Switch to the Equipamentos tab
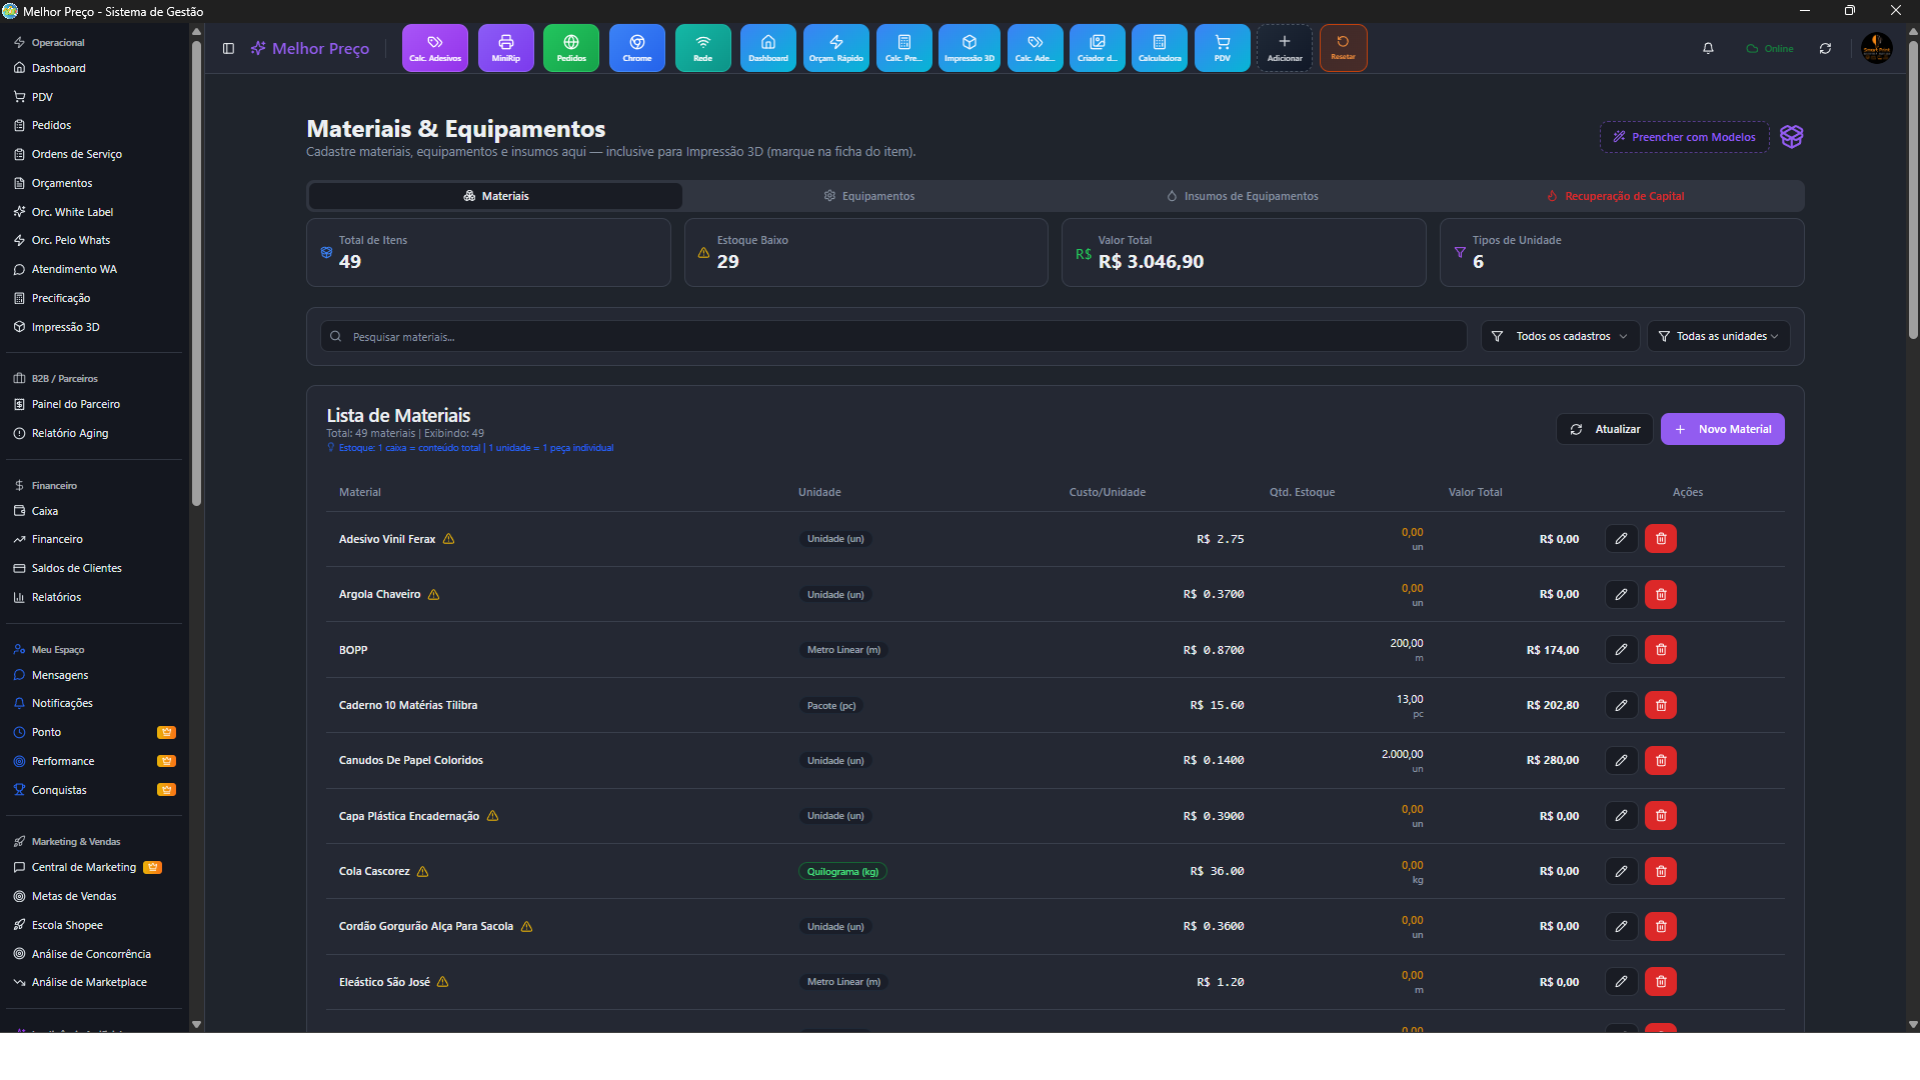Image resolution: width=1920 pixels, height=1080 pixels. [x=869, y=196]
